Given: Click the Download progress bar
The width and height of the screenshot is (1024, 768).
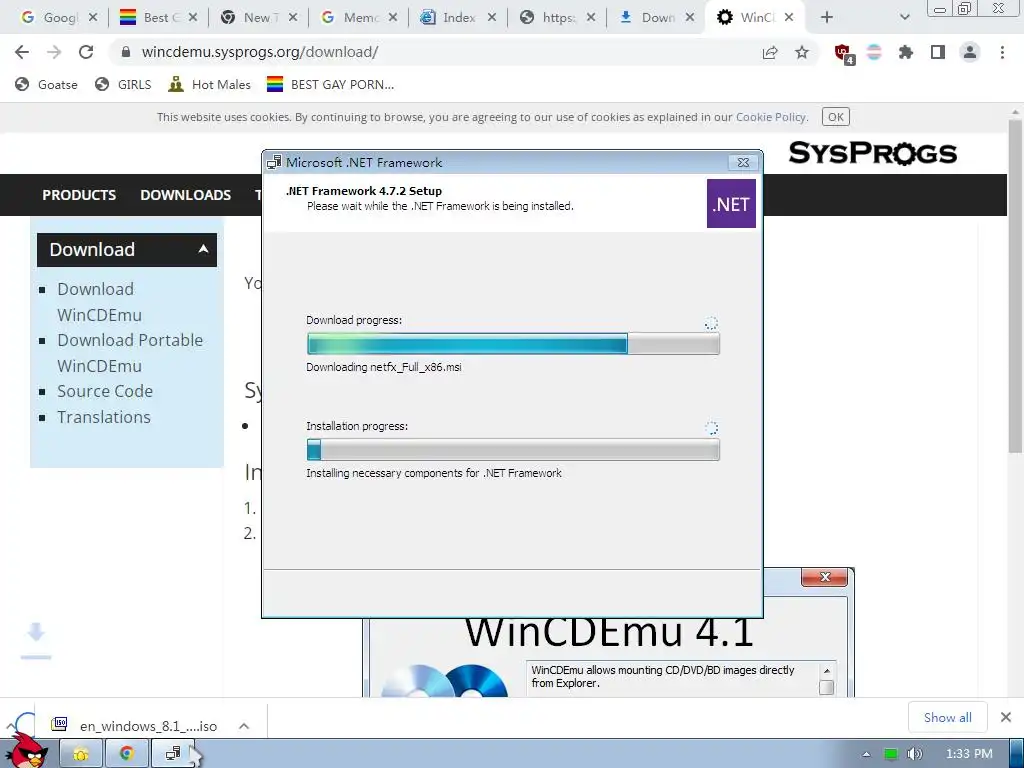Looking at the screenshot, I should (513, 344).
